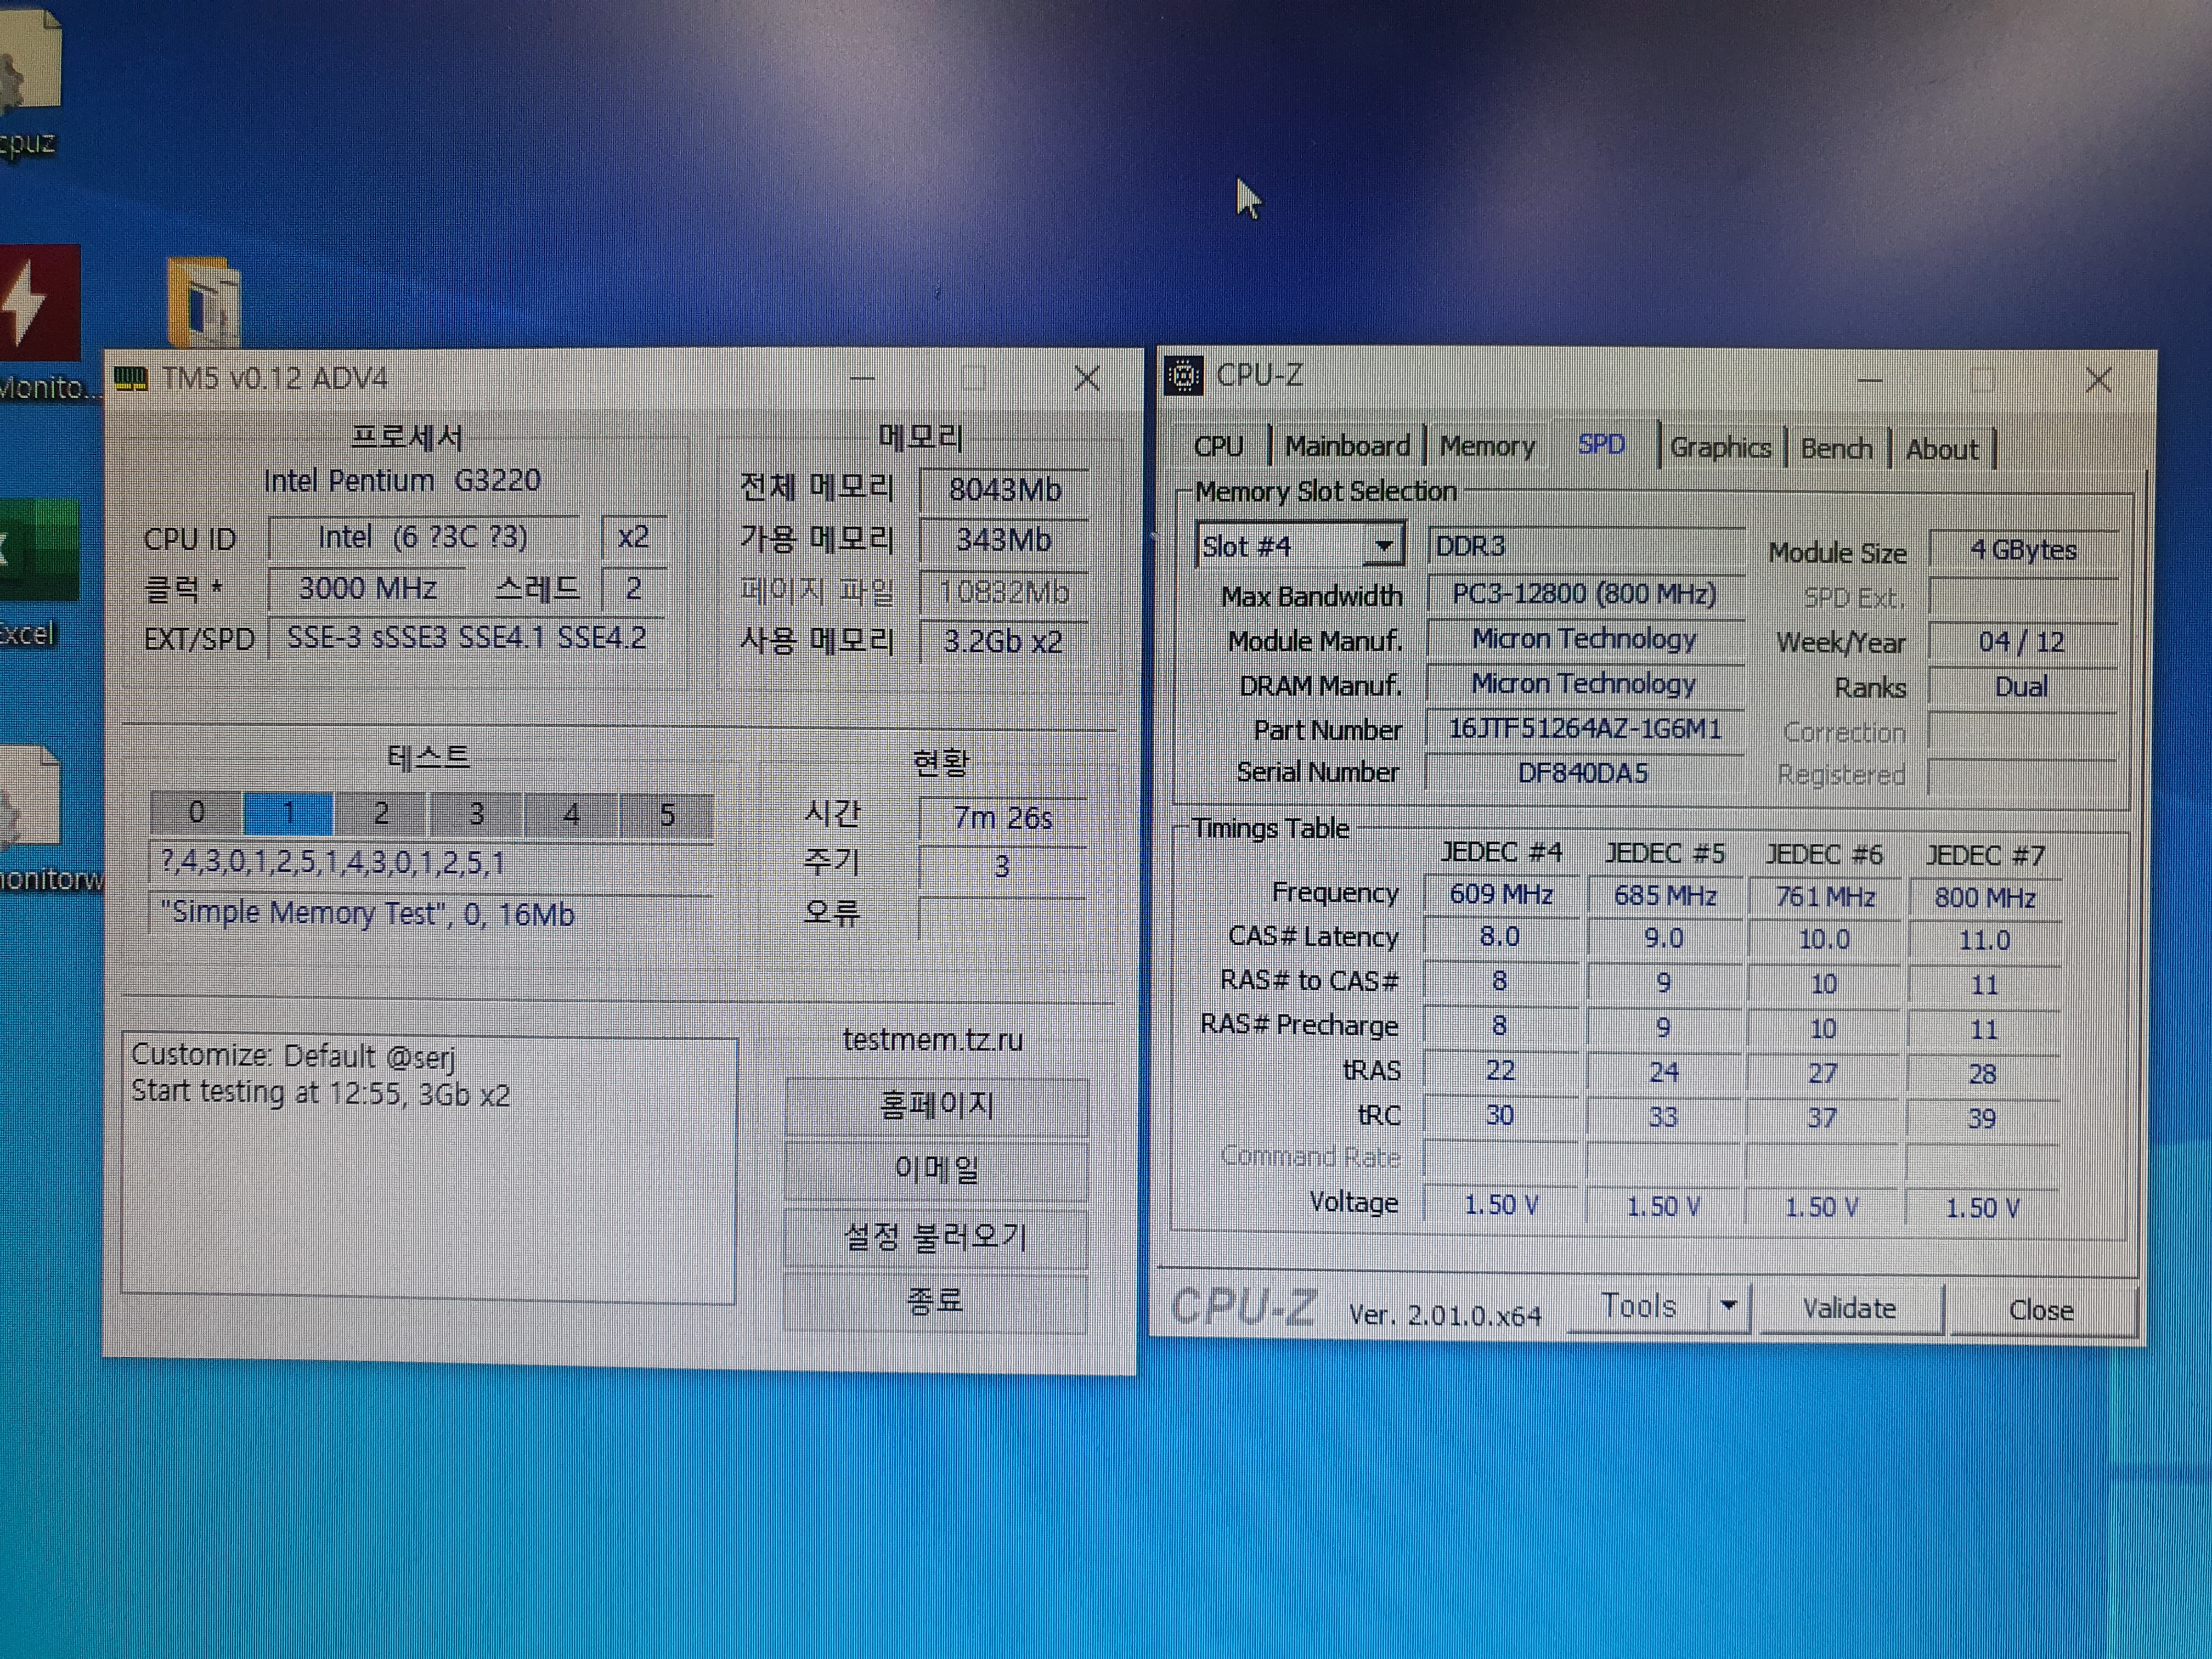Click the DDR3 memory type field
The width and height of the screenshot is (2212, 1659).
pyautogui.click(x=1586, y=546)
